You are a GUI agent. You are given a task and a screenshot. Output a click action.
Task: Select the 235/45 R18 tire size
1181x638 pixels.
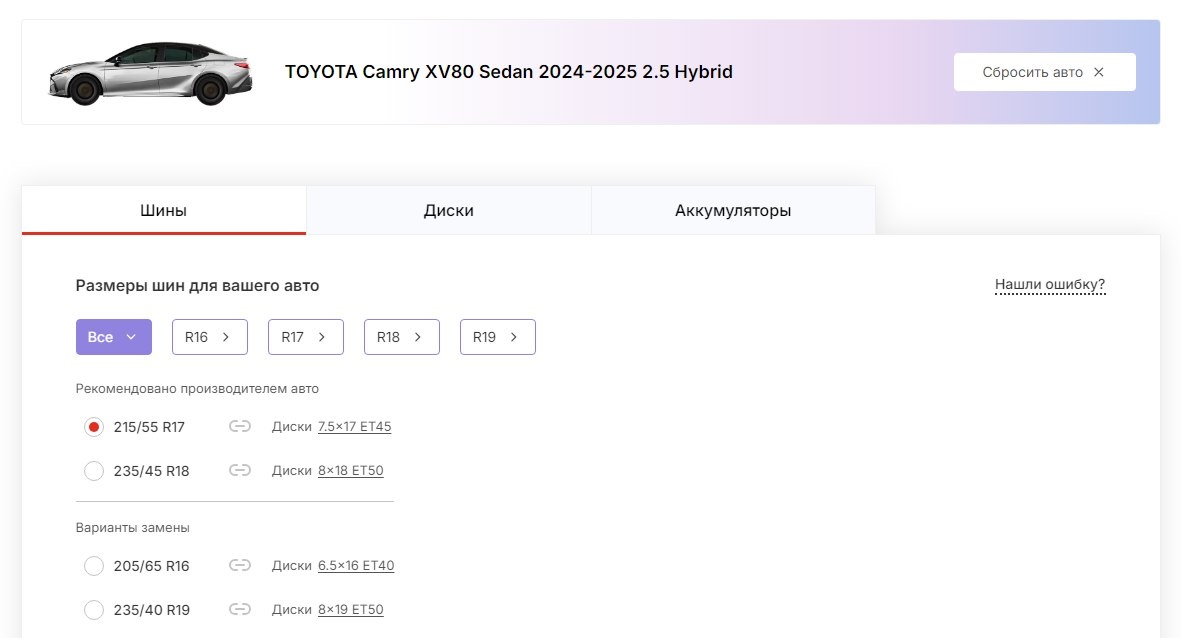pyautogui.click(x=93, y=471)
